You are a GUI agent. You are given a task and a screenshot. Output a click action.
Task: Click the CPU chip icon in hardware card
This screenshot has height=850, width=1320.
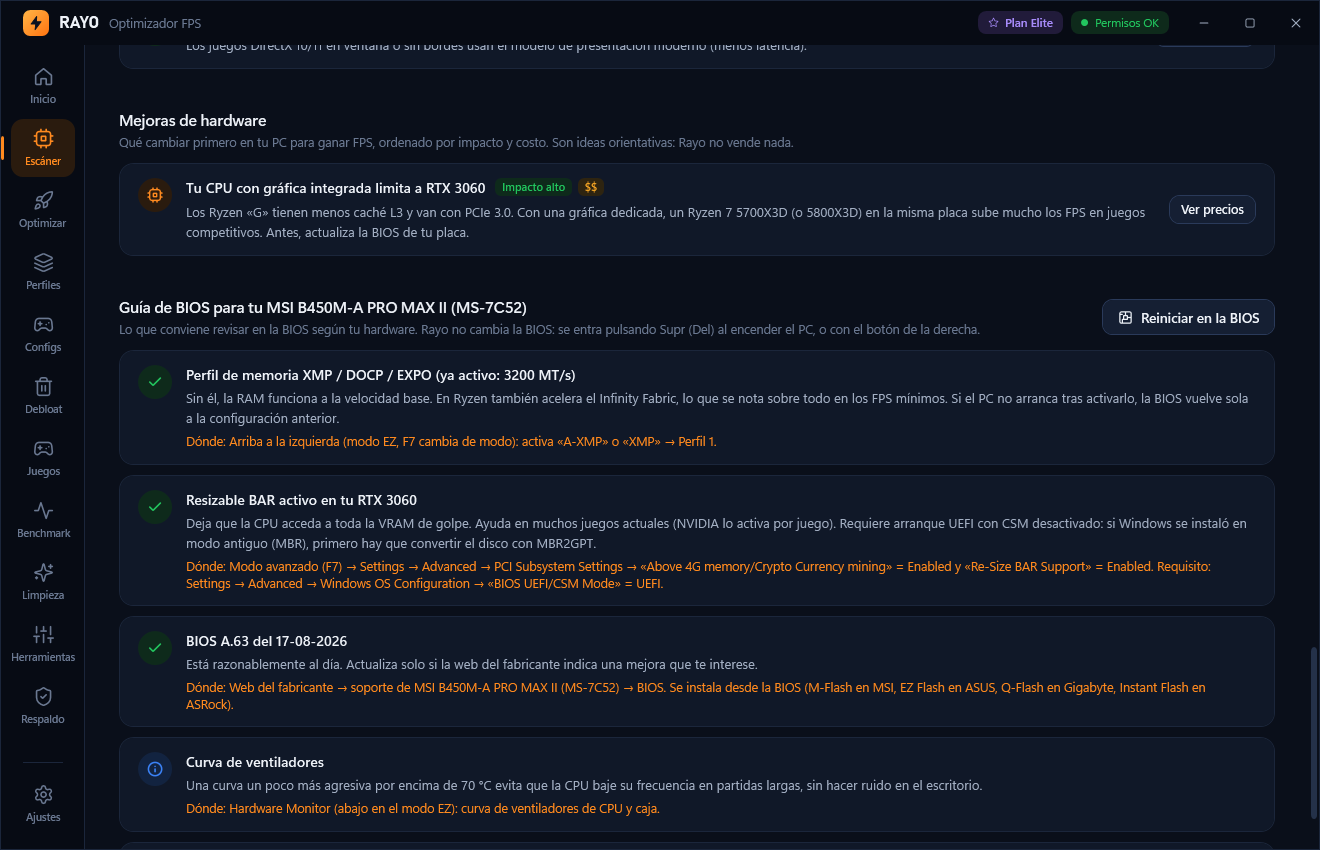coord(155,196)
